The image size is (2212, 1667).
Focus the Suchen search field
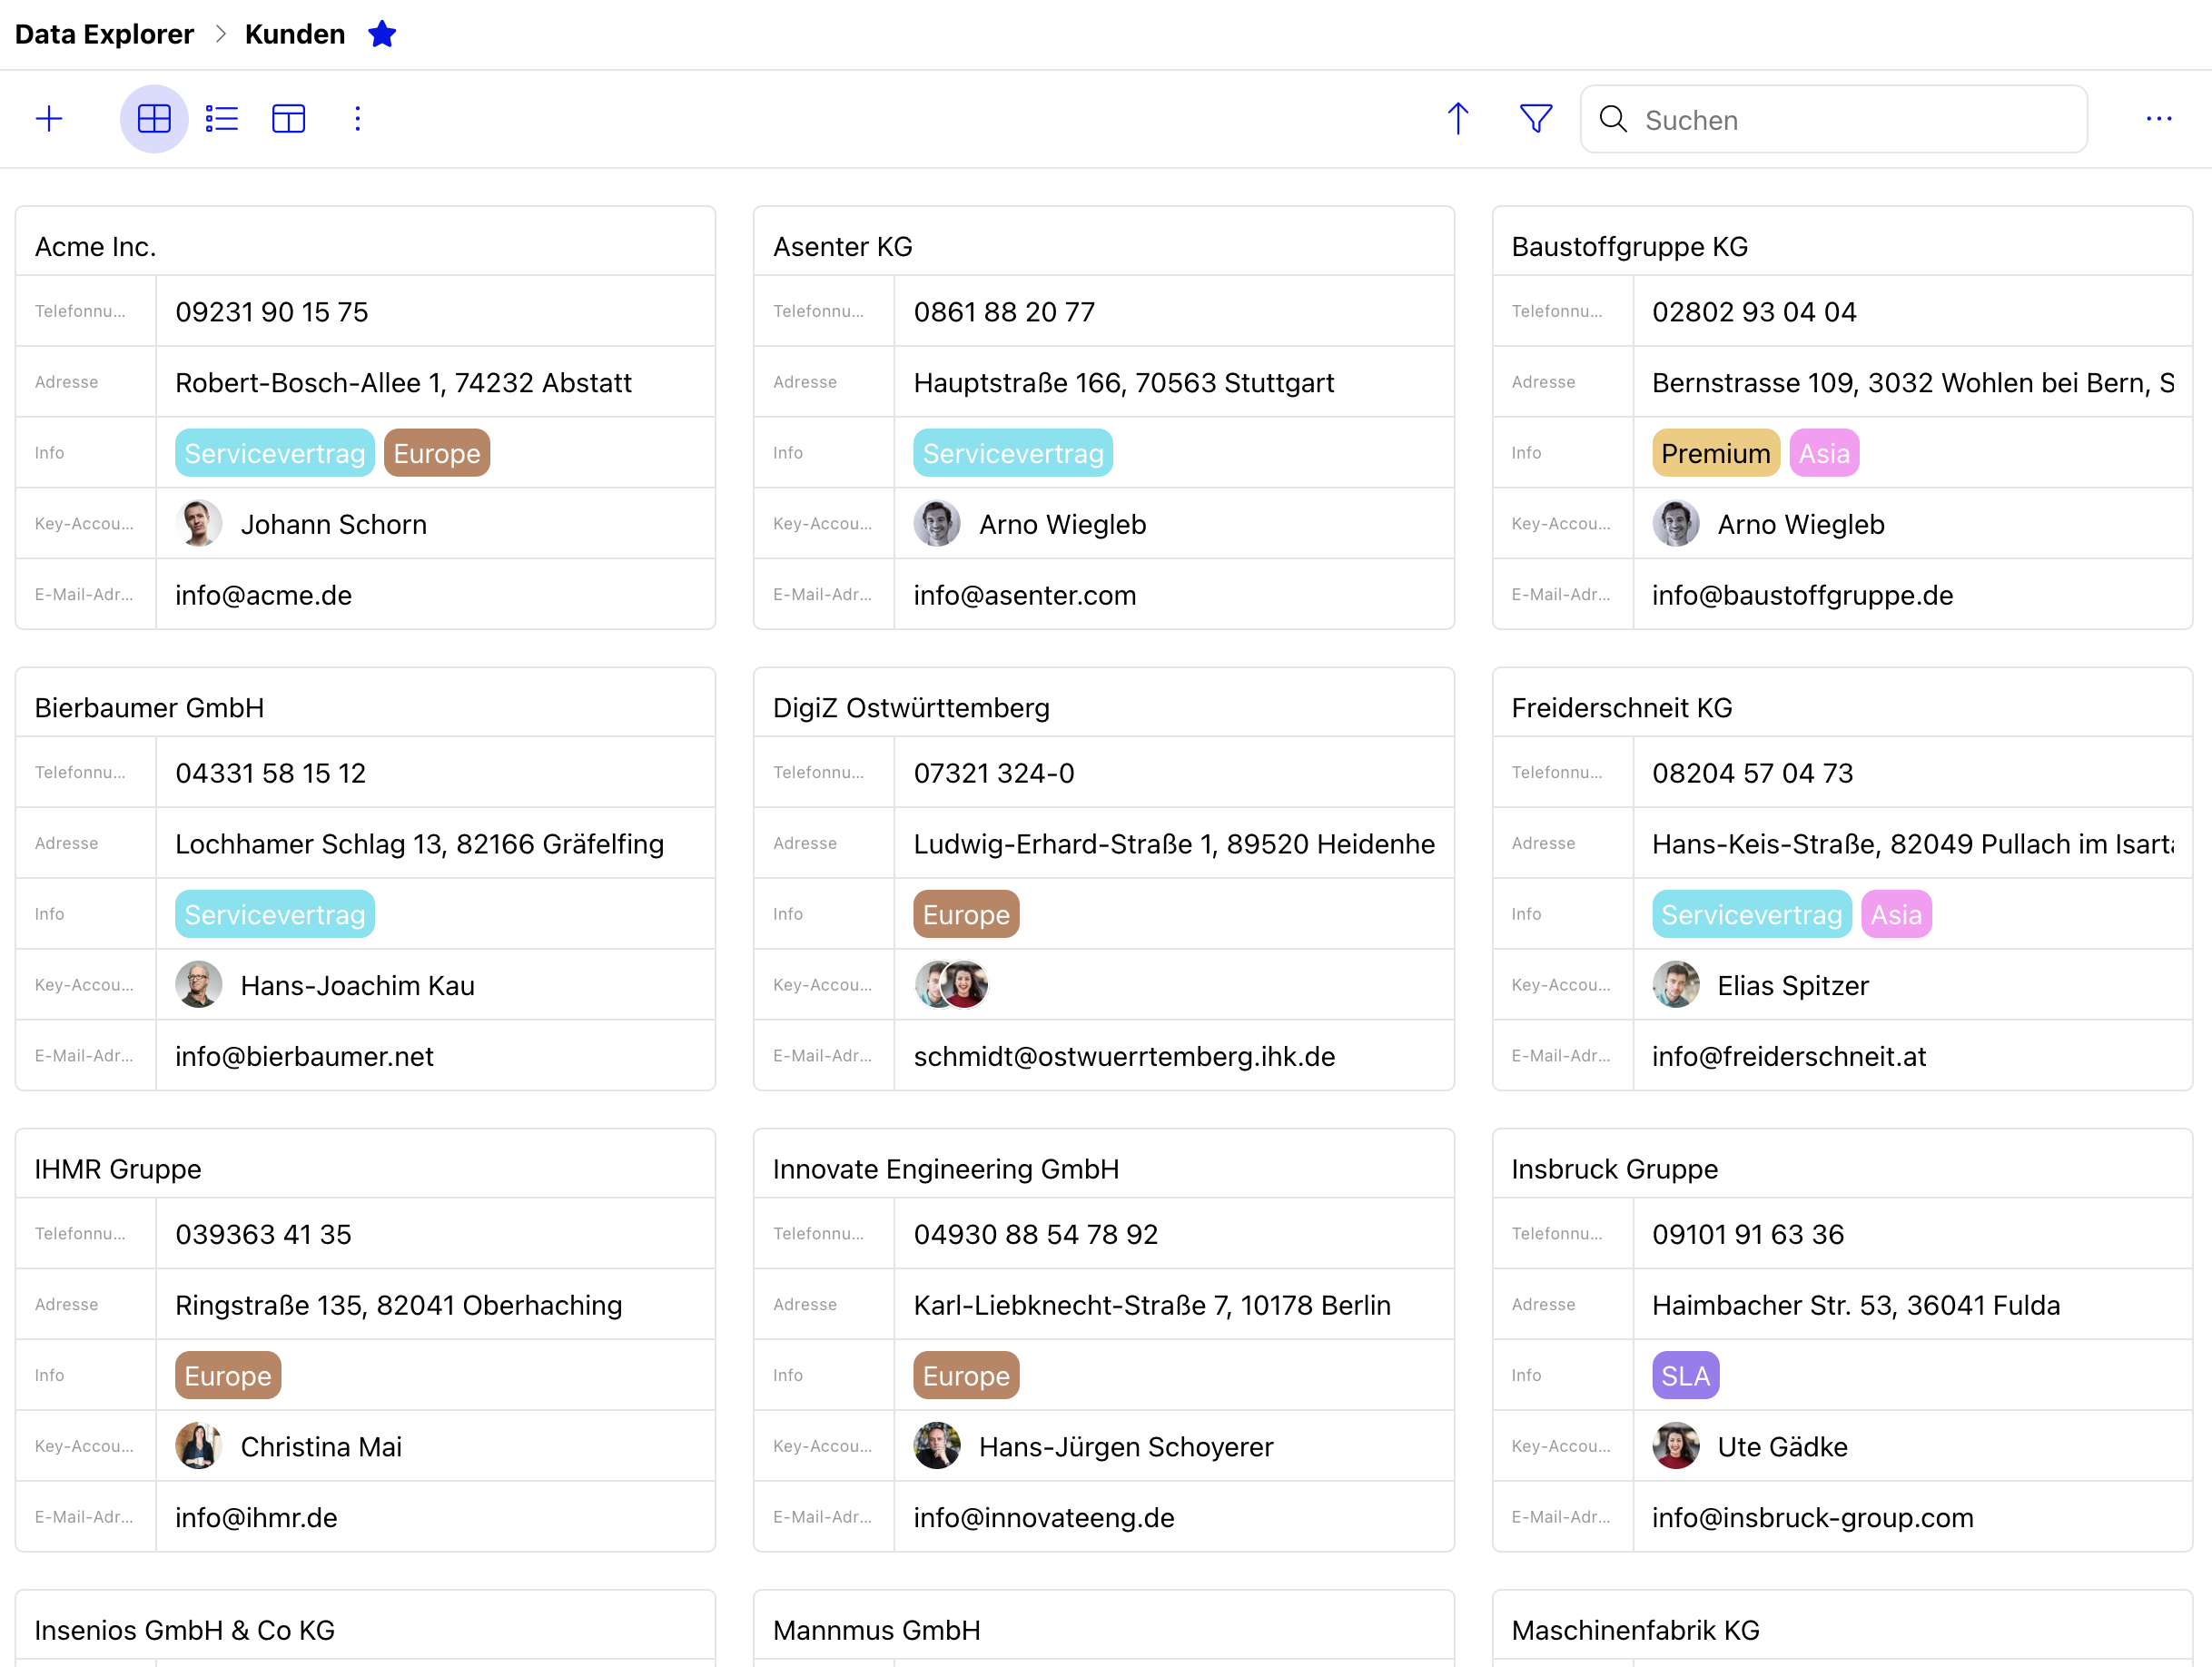coord(1833,119)
